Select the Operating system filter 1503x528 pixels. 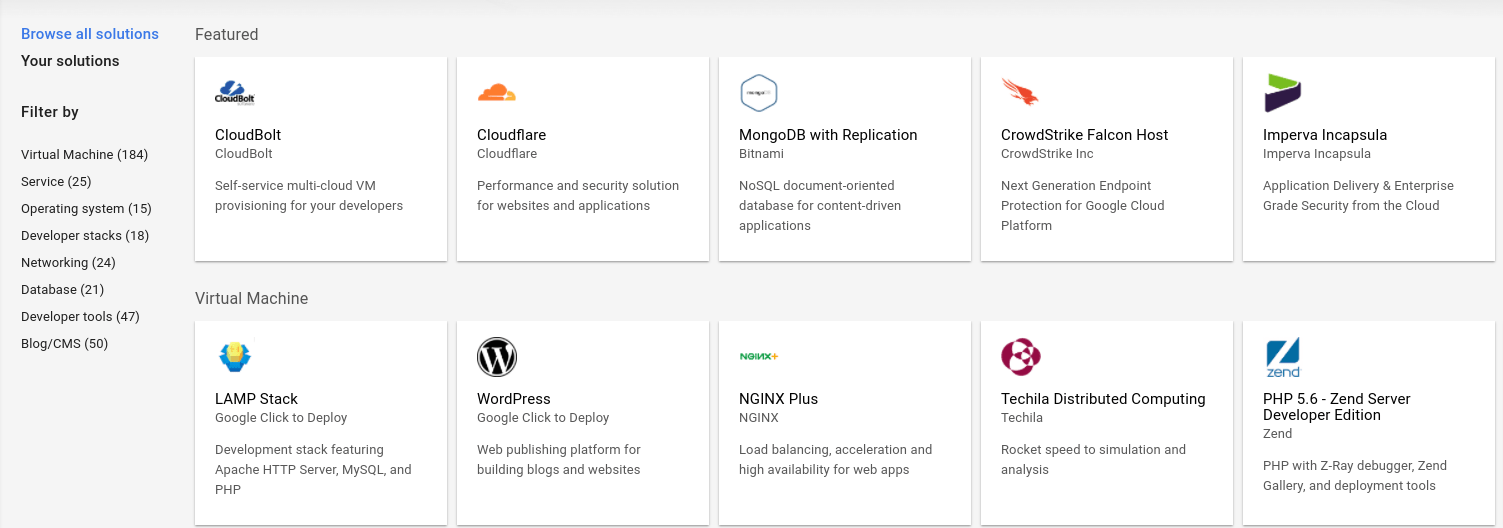point(86,209)
